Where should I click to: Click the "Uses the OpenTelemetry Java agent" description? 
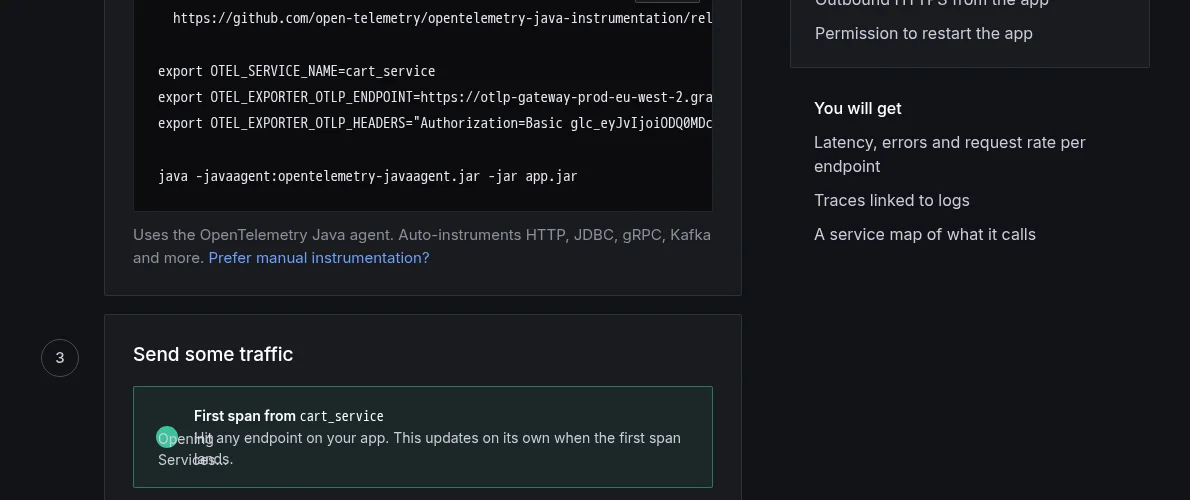click(422, 247)
